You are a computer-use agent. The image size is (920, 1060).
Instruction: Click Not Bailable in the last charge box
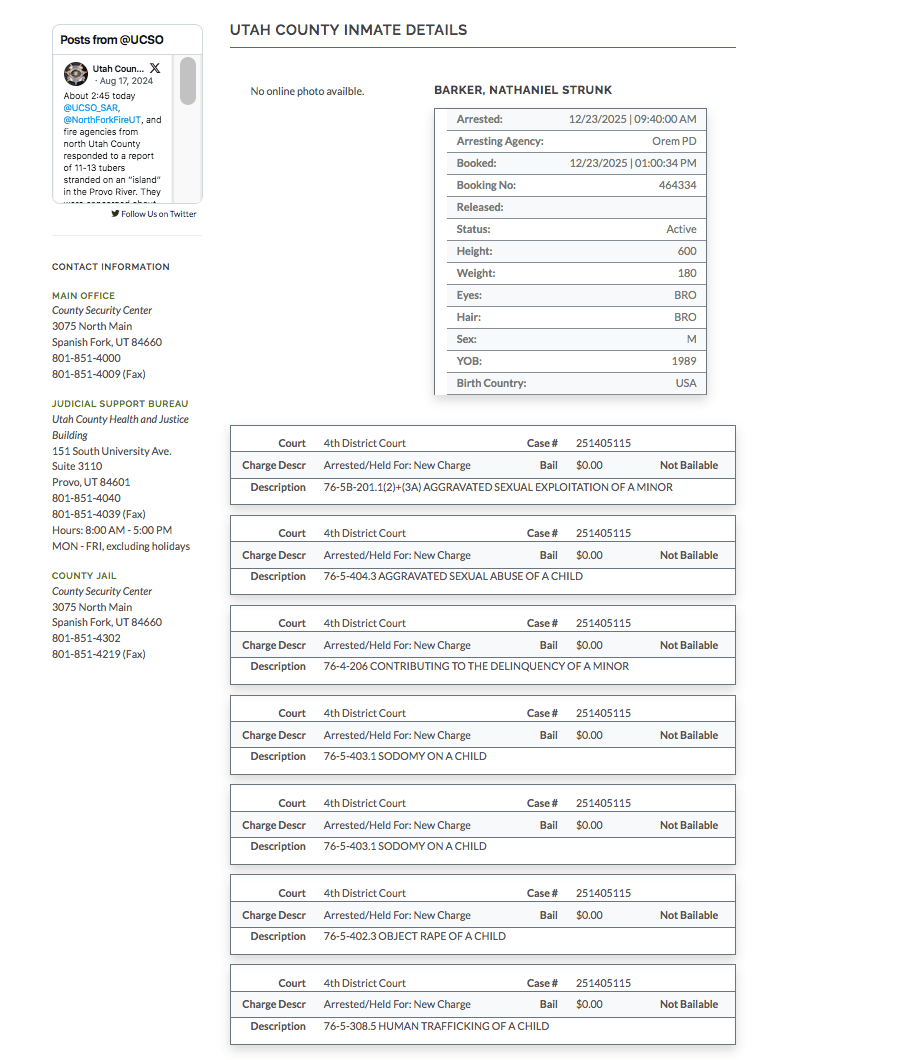tap(688, 1004)
